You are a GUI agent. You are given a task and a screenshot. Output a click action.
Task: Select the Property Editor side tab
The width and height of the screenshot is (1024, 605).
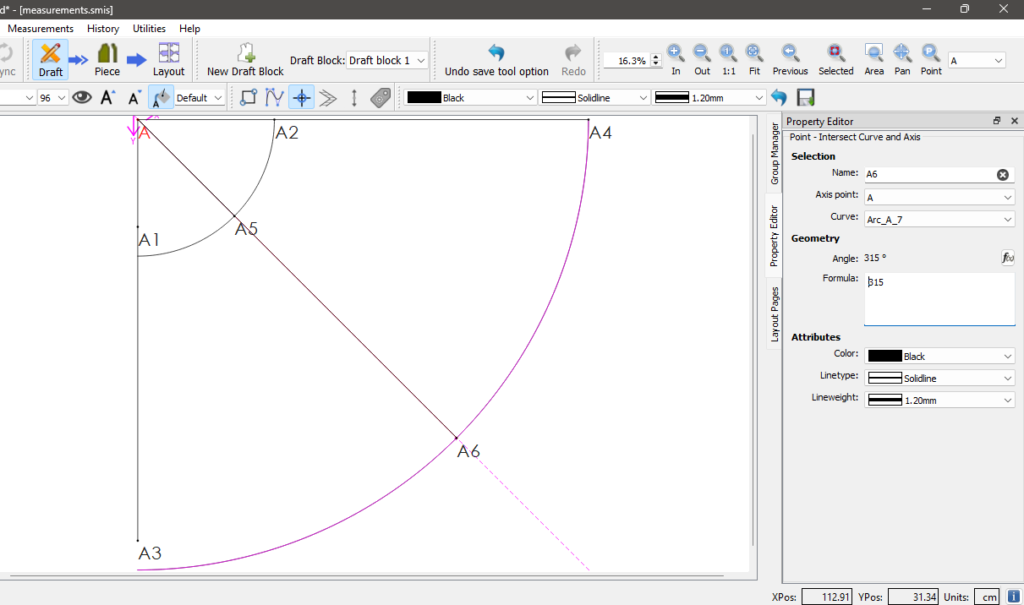tap(774, 236)
